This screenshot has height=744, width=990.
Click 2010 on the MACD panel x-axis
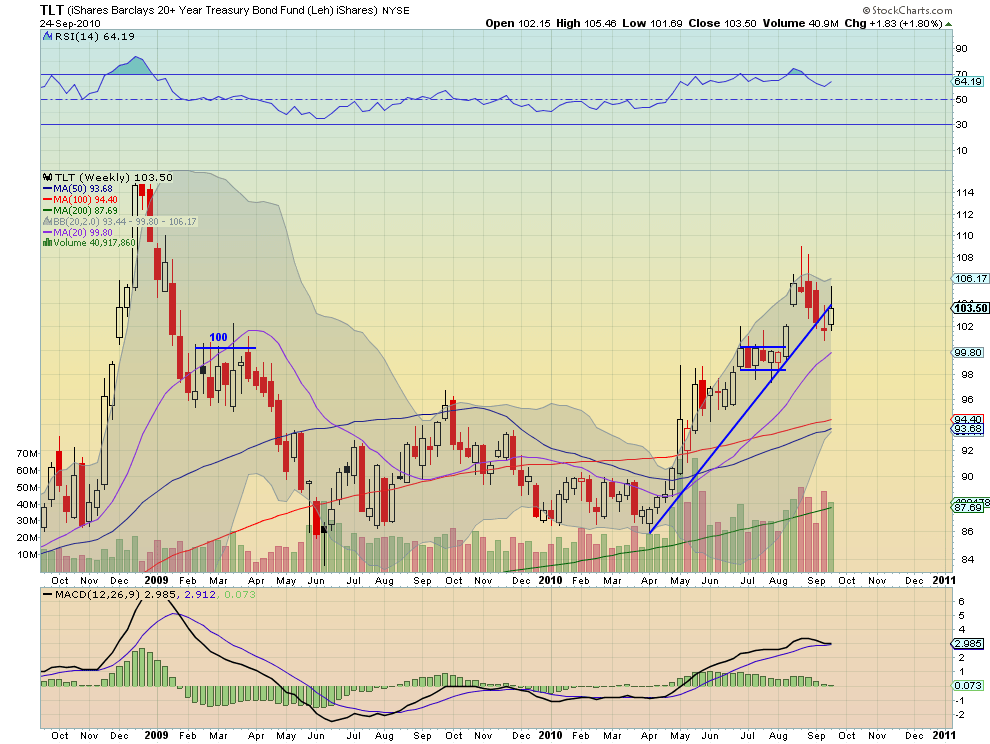tap(551, 735)
